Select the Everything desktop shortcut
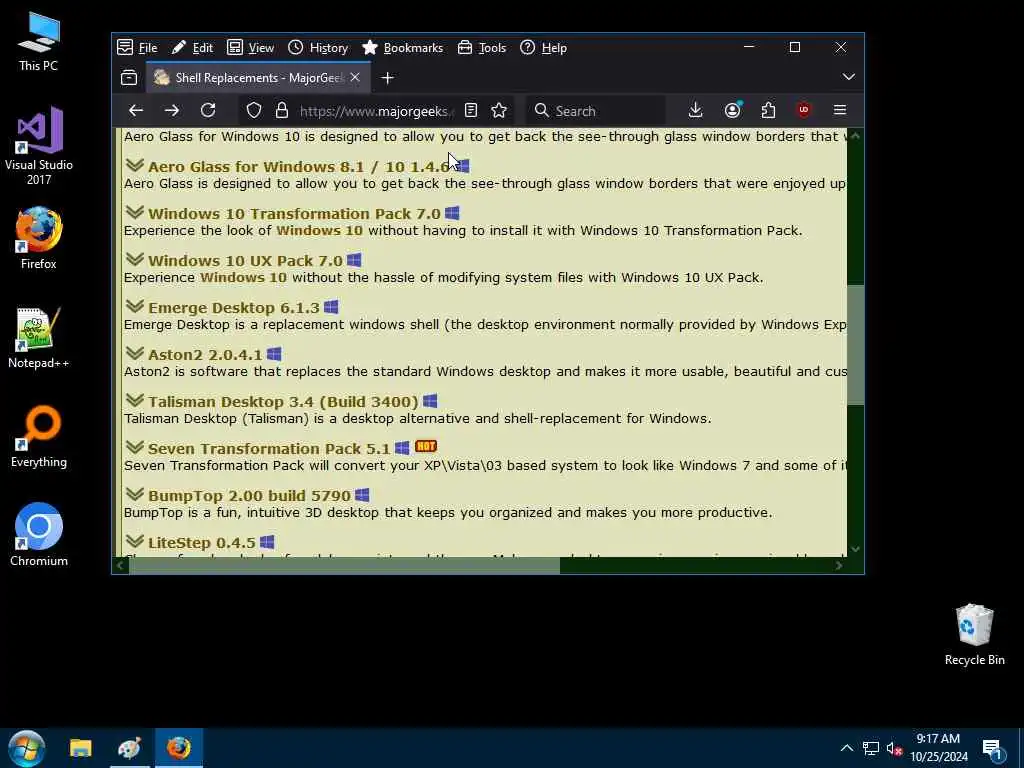 click(x=39, y=436)
